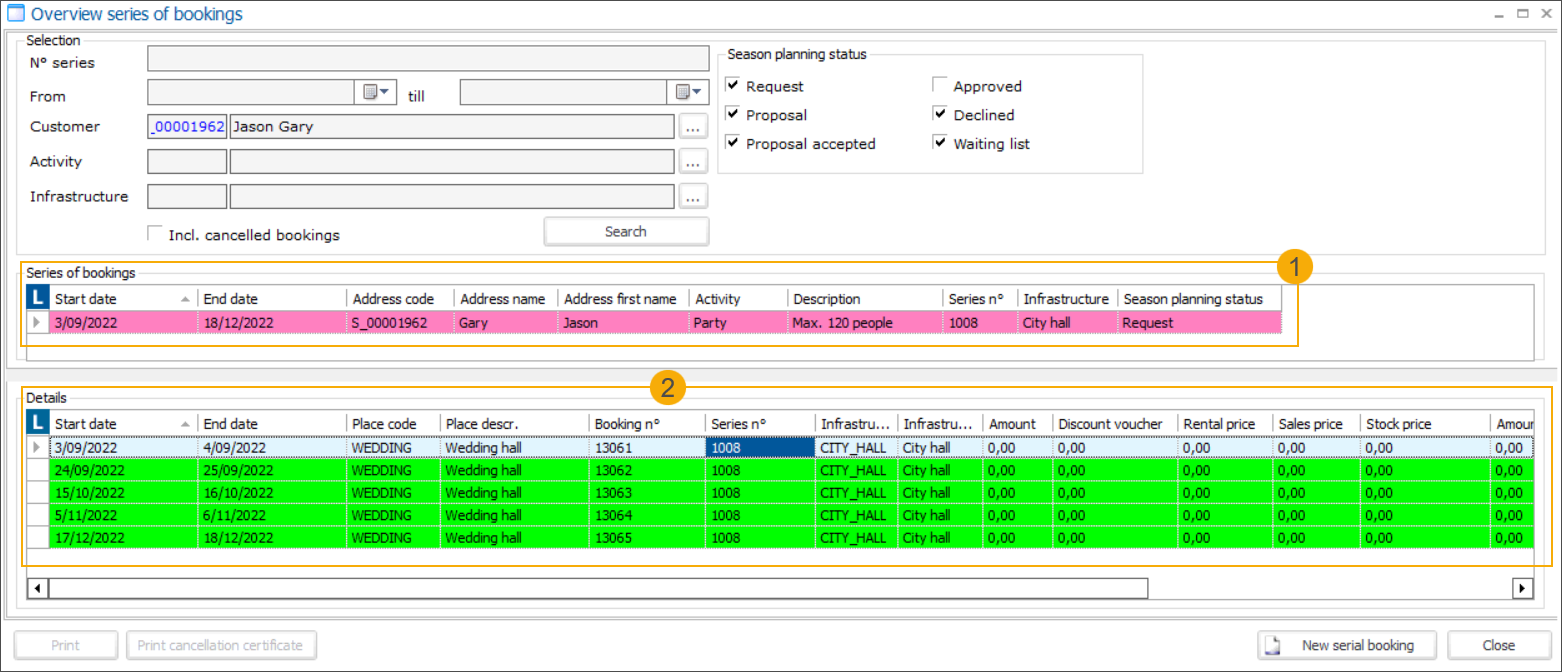Viewport: 1562px width, 672px height.
Task: Enable the Approved status filter
Action: 939,85
